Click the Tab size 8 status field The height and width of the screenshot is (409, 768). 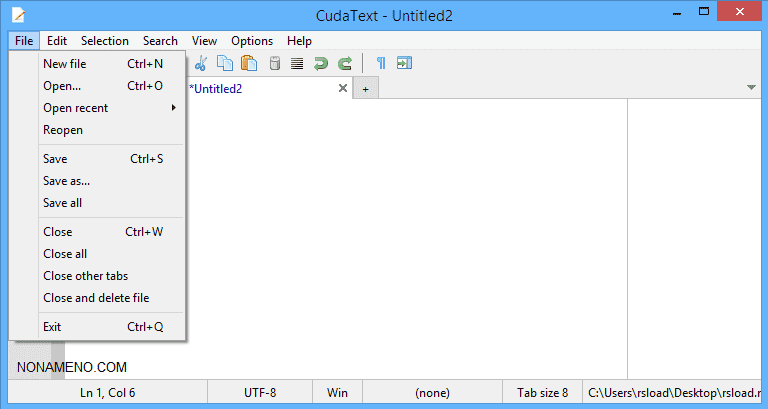[x=542, y=393]
